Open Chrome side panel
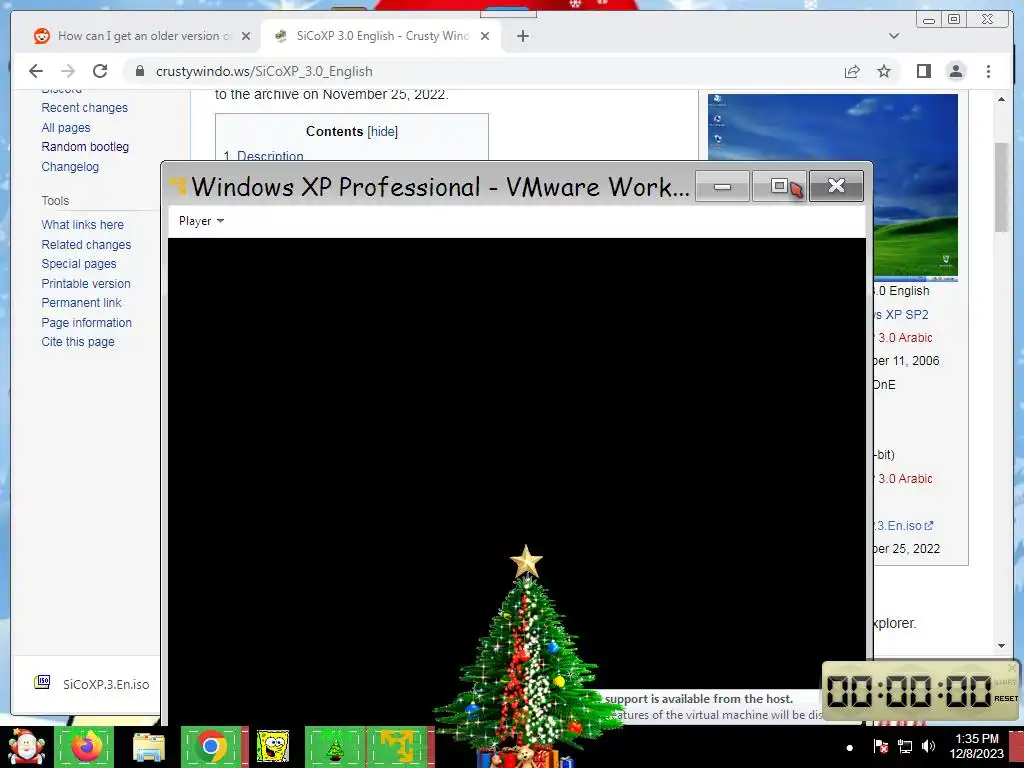This screenshot has width=1024, height=768. click(923, 71)
